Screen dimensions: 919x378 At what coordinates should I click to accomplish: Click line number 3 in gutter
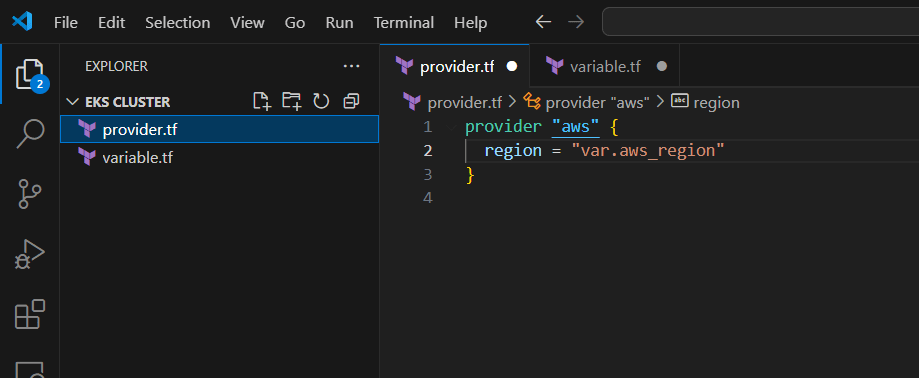(x=427, y=175)
